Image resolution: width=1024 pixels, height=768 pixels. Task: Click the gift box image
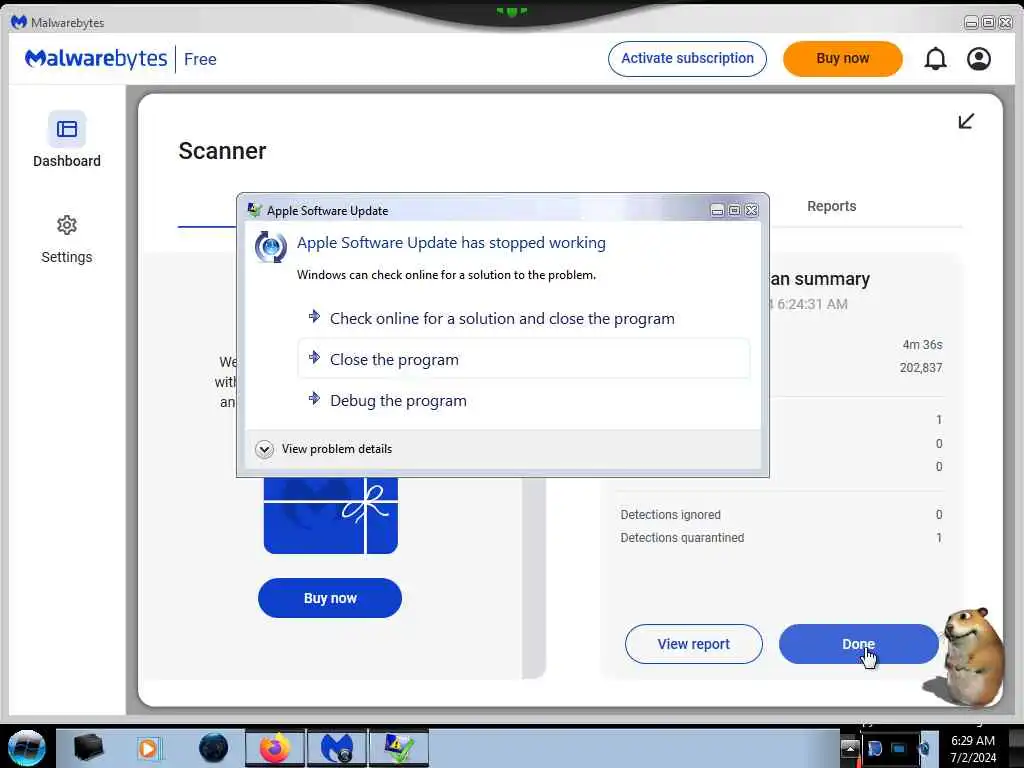(330, 515)
